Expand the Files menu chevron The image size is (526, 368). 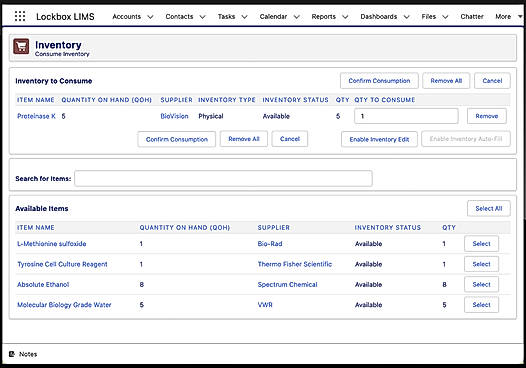(445, 17)
